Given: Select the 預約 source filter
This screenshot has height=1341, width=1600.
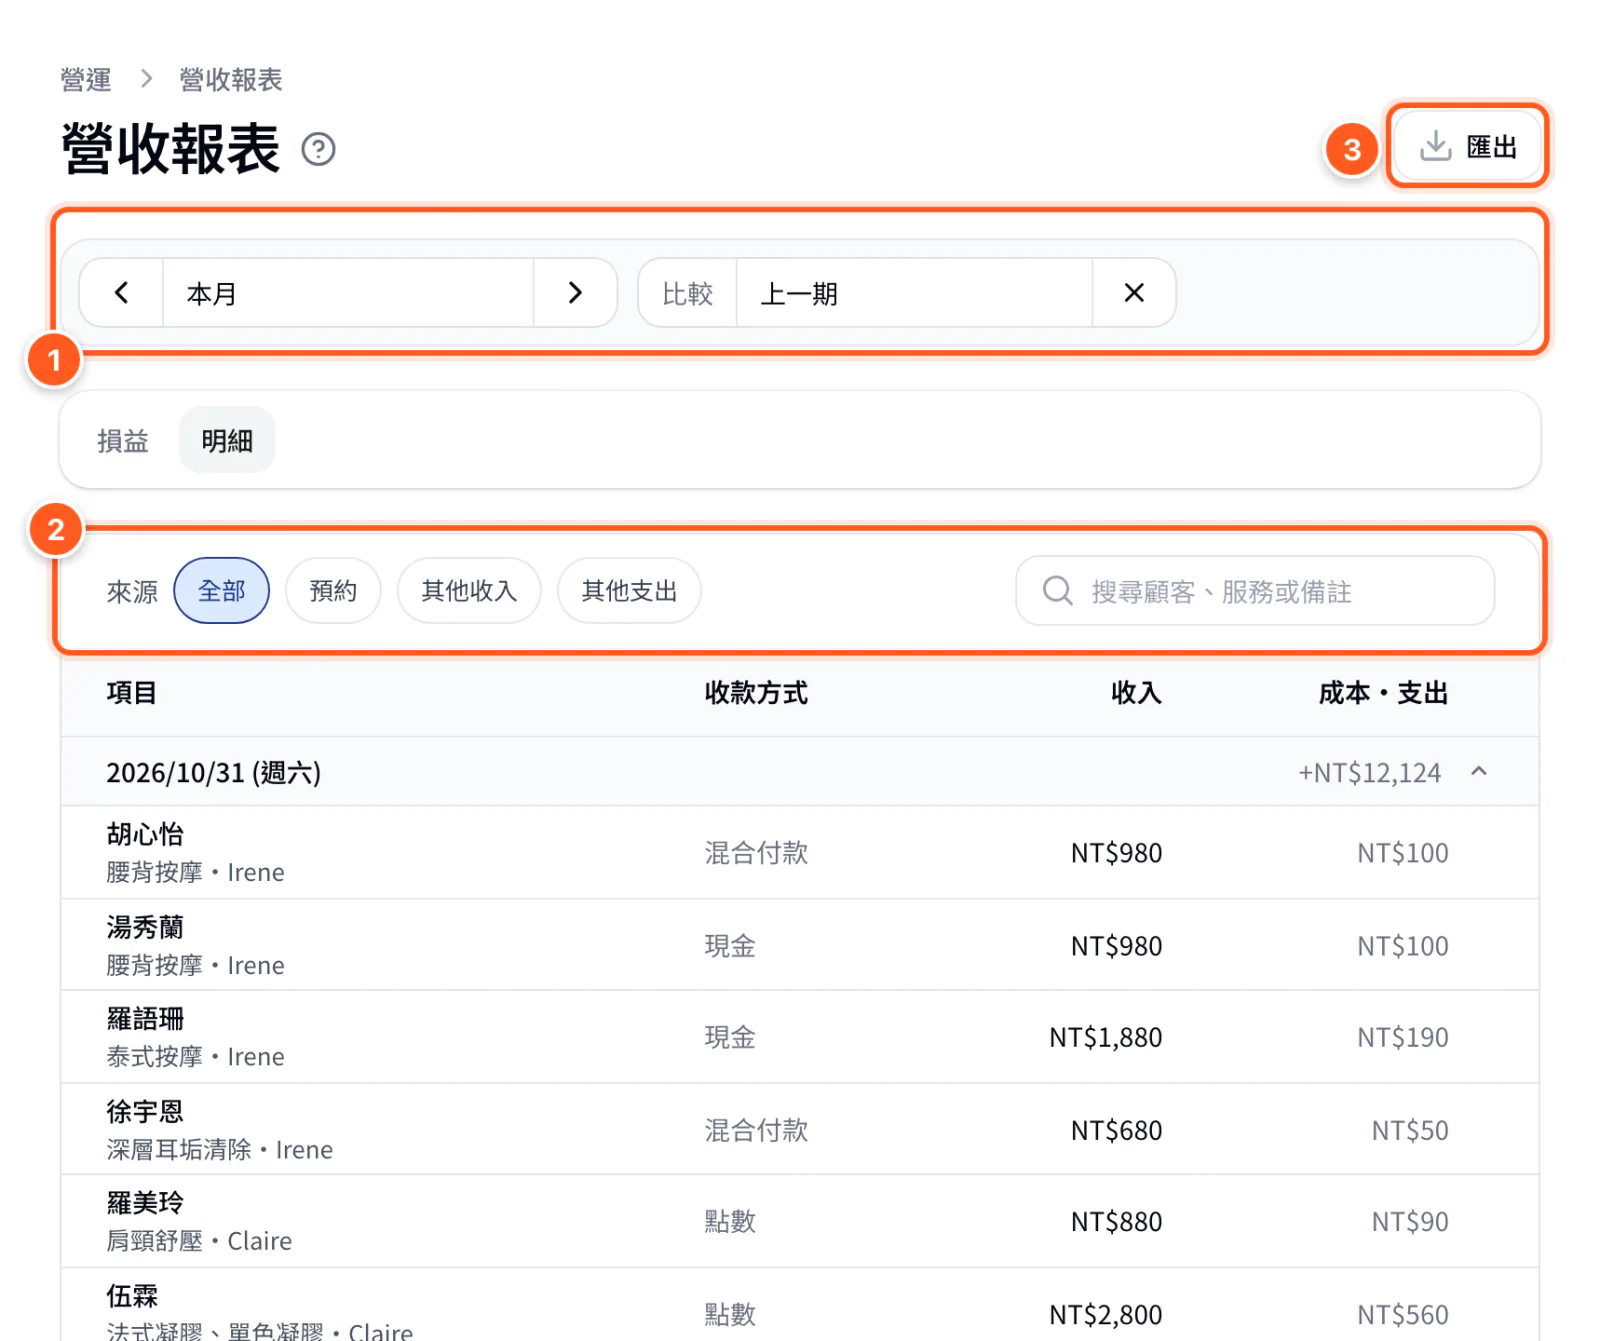Looking at the screenshot, I should [x=333, y=591].
